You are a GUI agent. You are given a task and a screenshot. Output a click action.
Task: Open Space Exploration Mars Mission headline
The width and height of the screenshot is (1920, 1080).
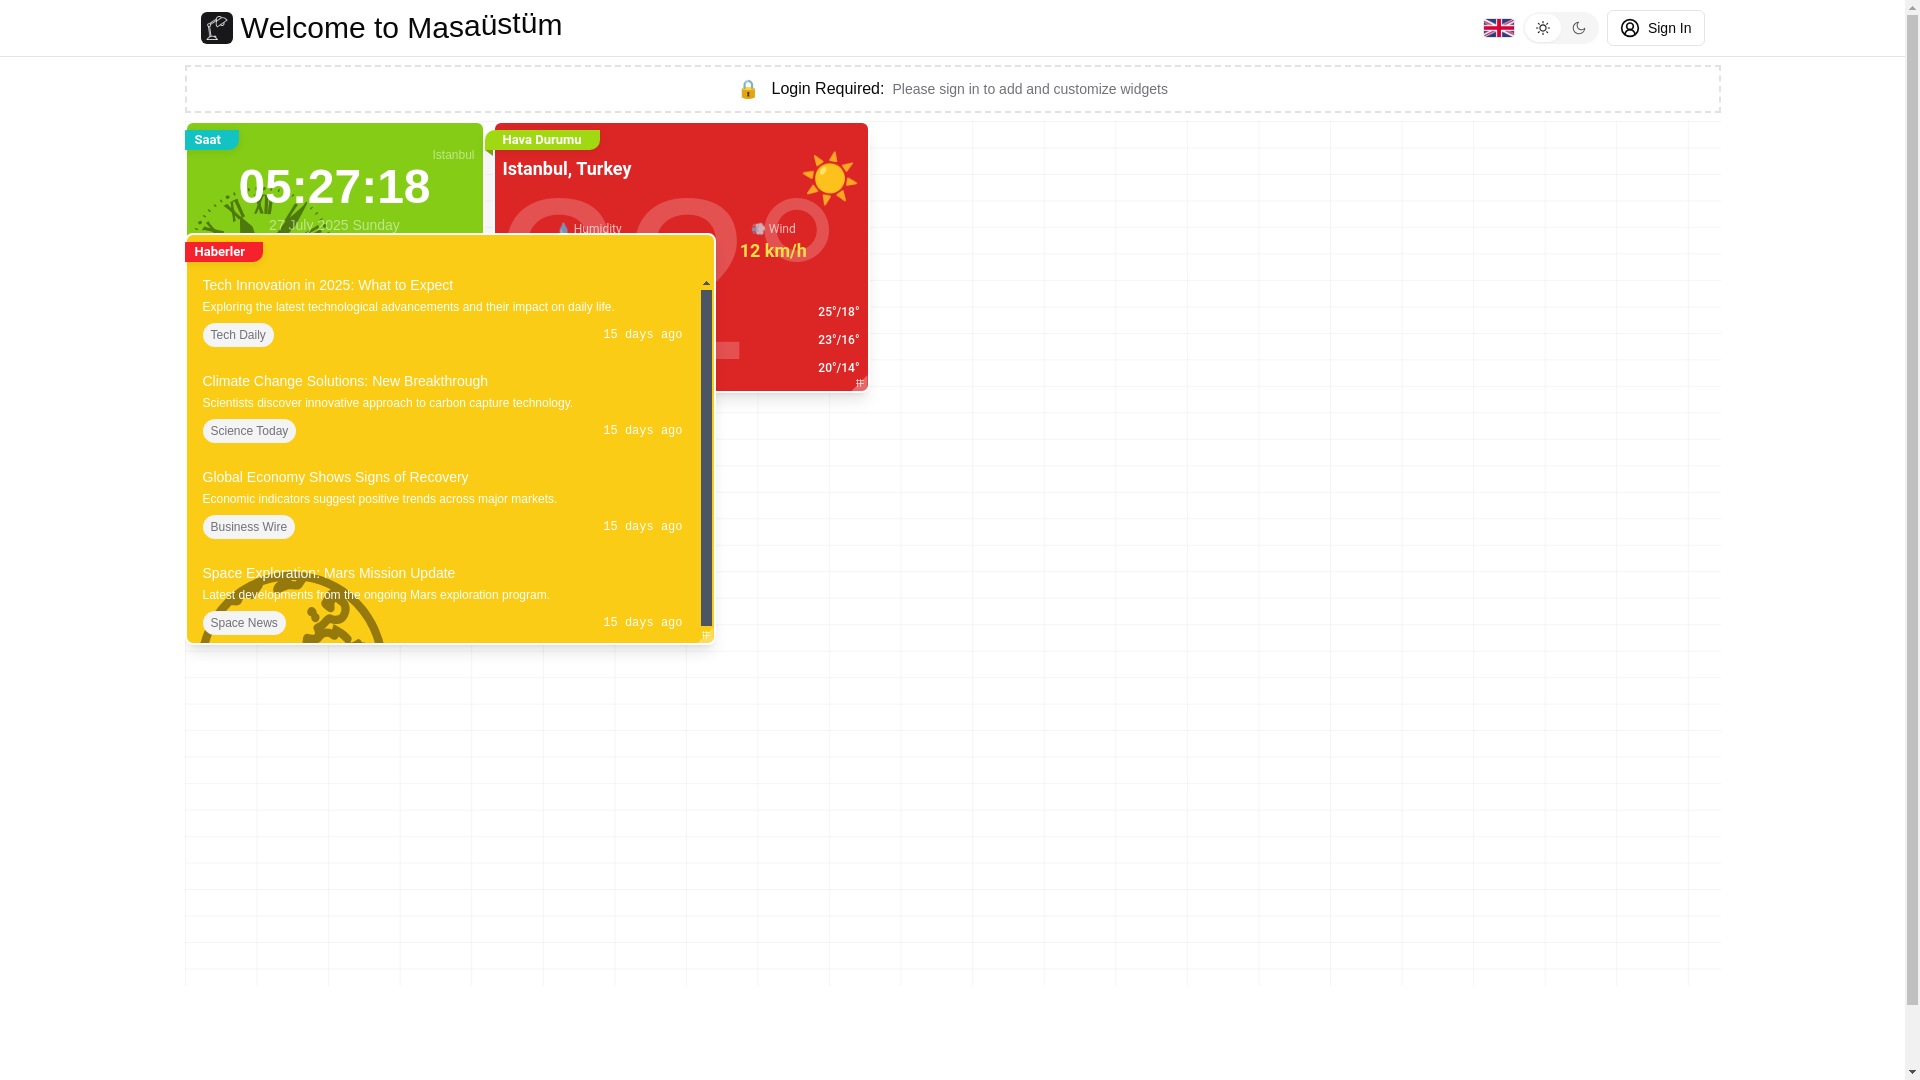click(328, 573)
